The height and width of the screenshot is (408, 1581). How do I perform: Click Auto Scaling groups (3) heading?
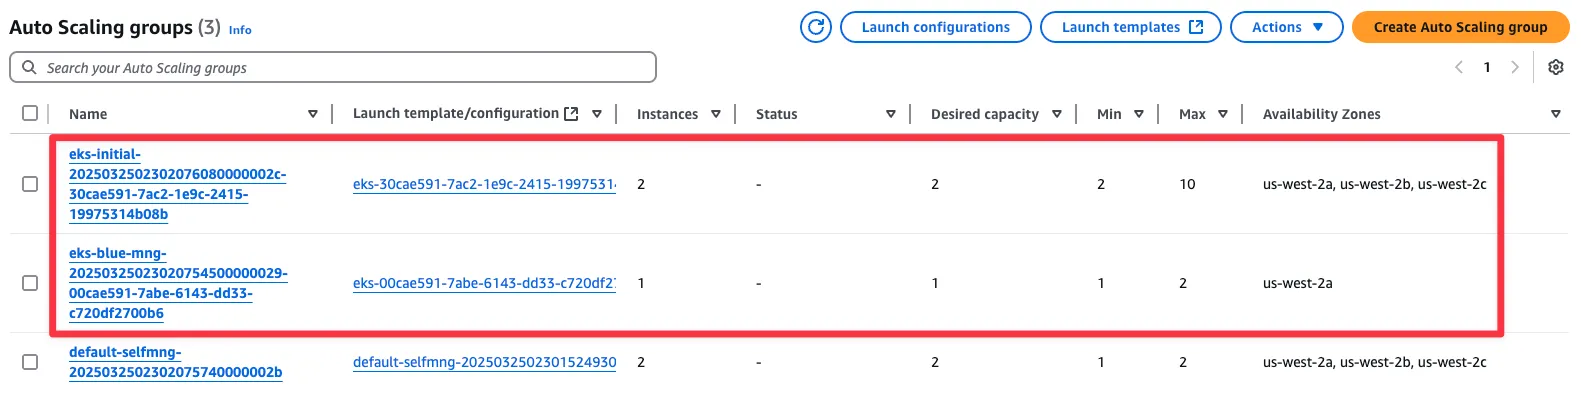click(x=115, y=27)
